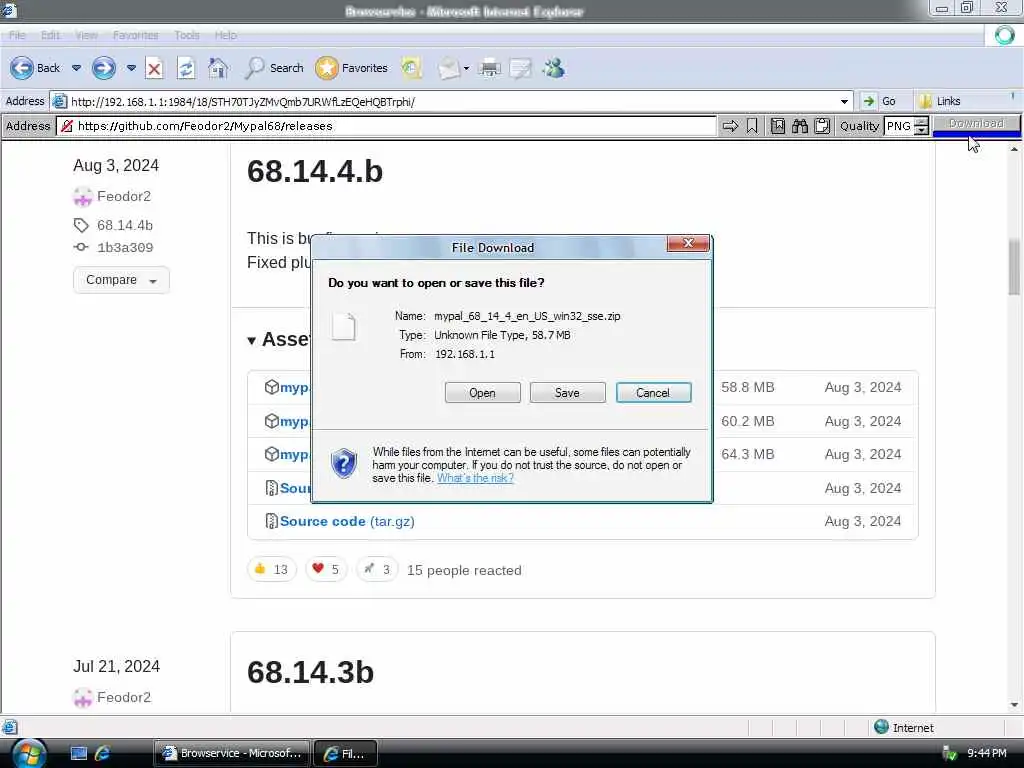The image size is (1024, 768).
Task: Open the Tools menu
Action: (187, 35)
